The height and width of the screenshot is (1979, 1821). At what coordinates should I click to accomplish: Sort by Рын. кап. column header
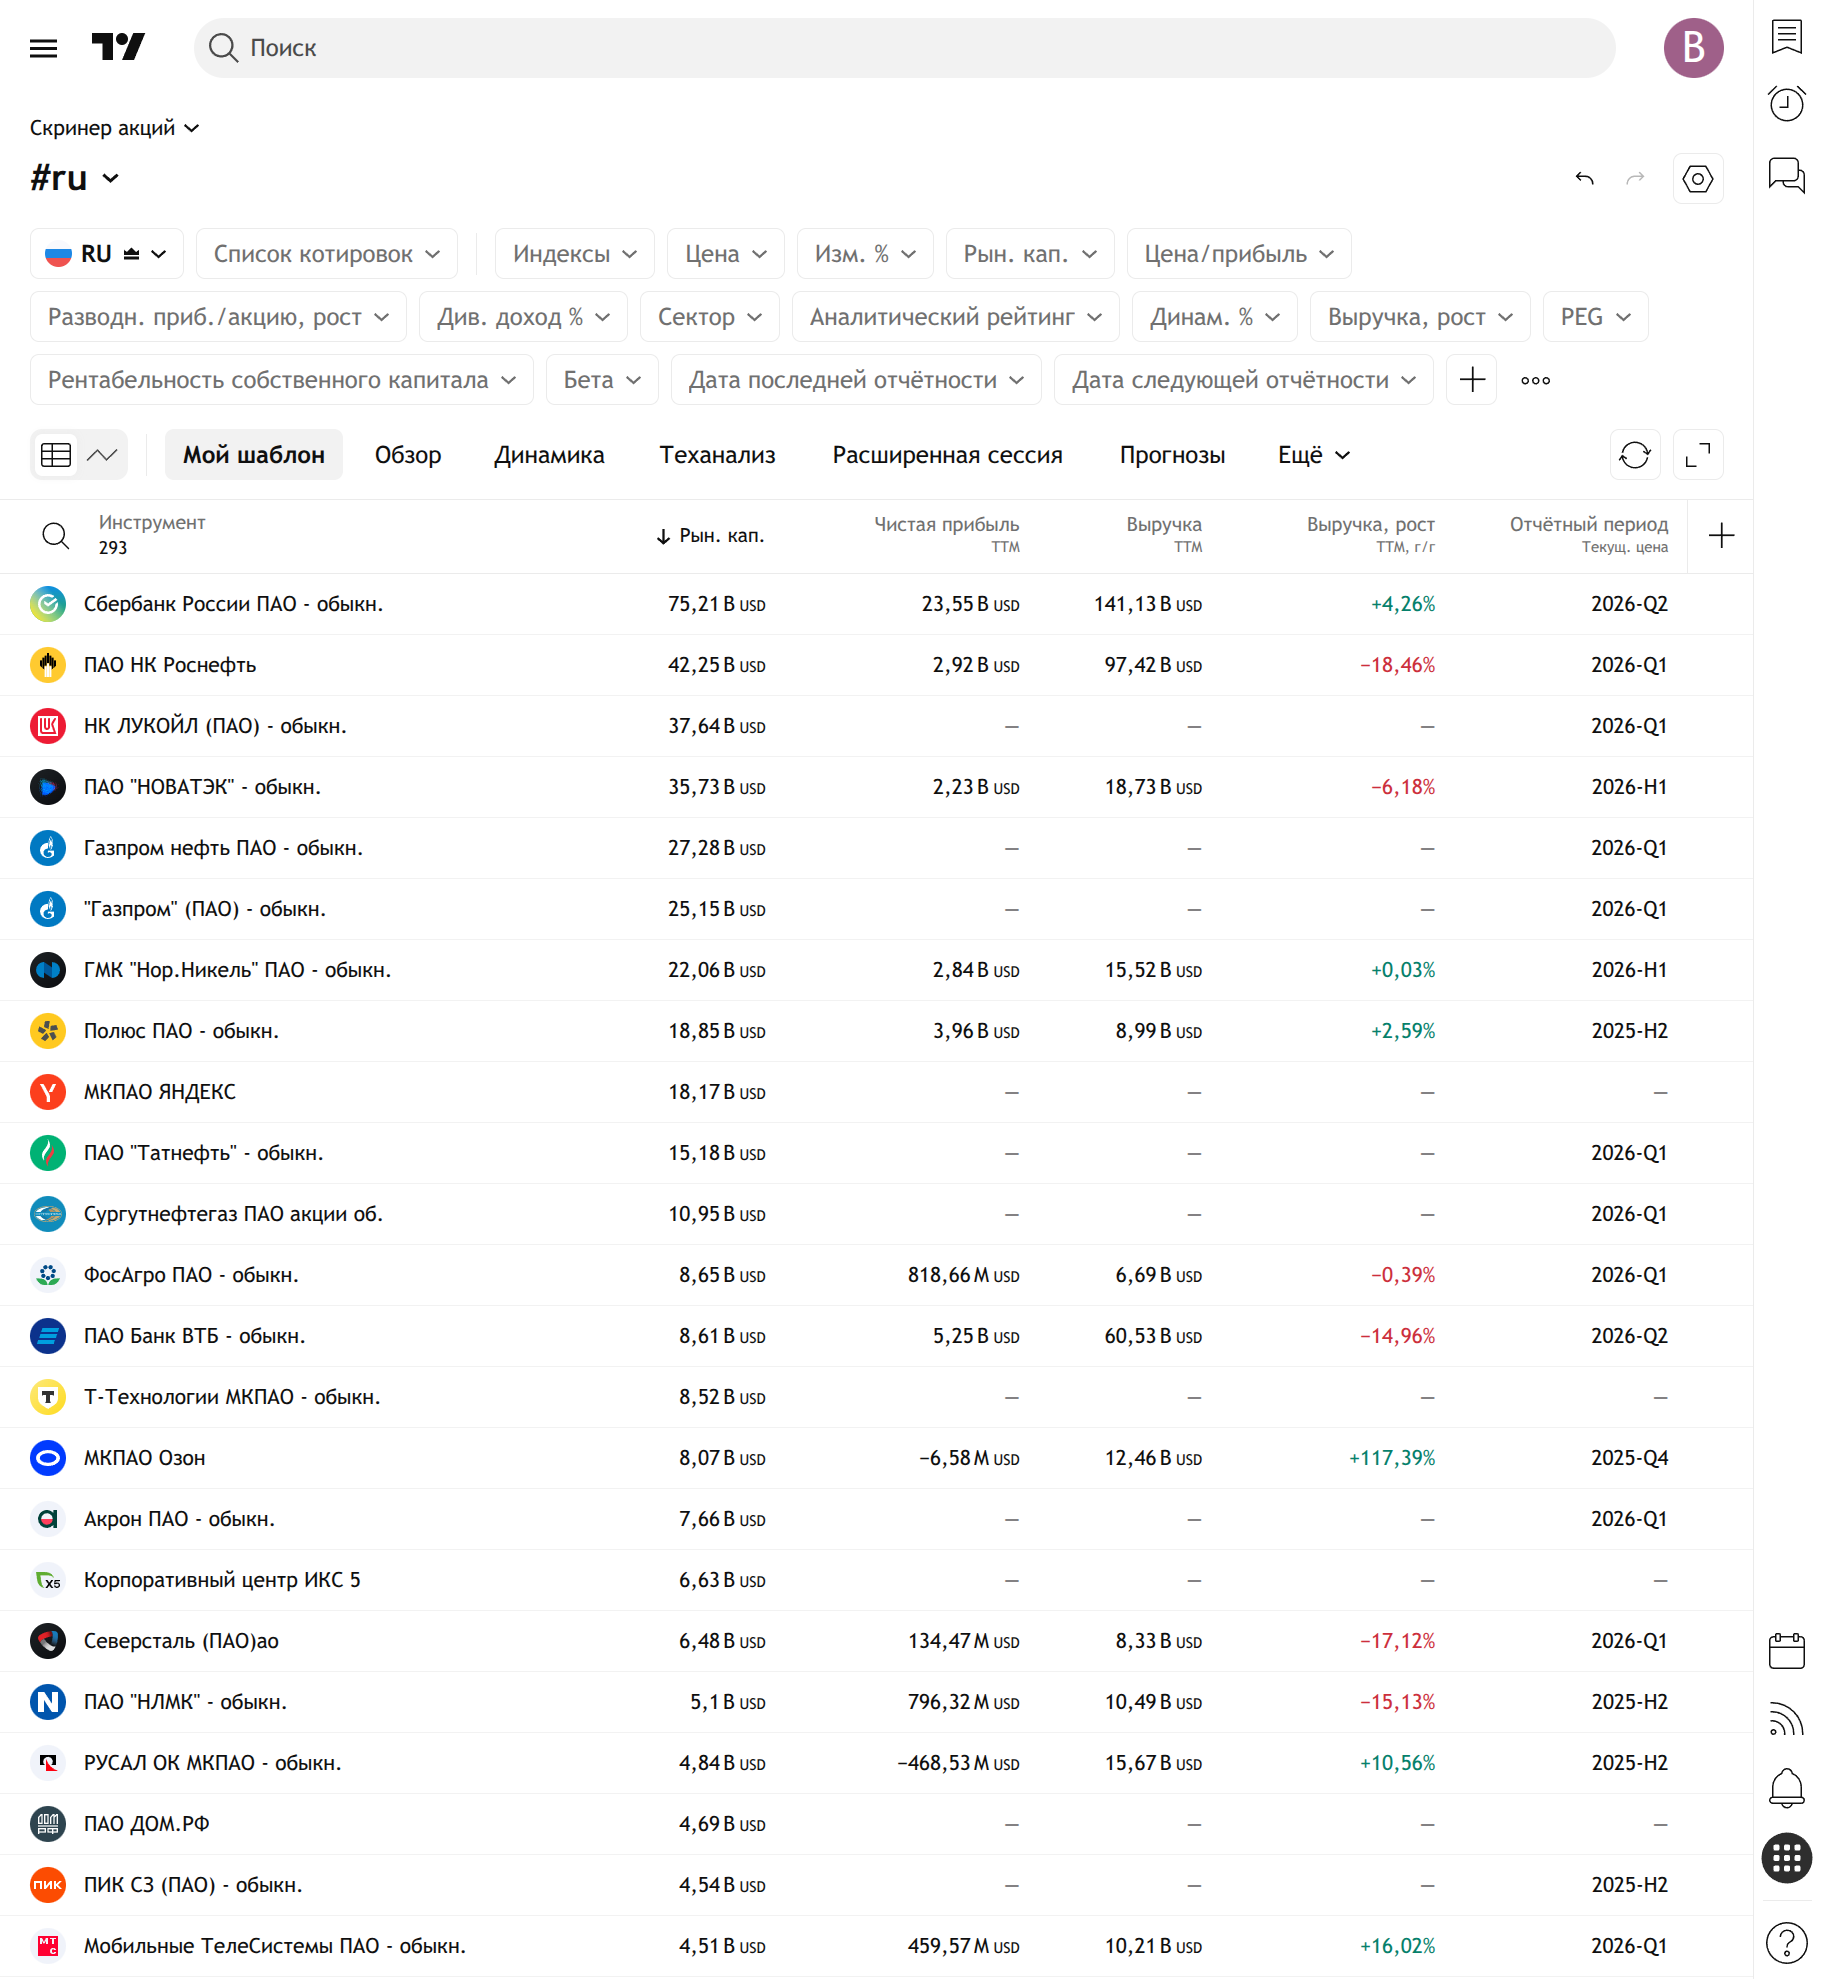pos(711,536)
